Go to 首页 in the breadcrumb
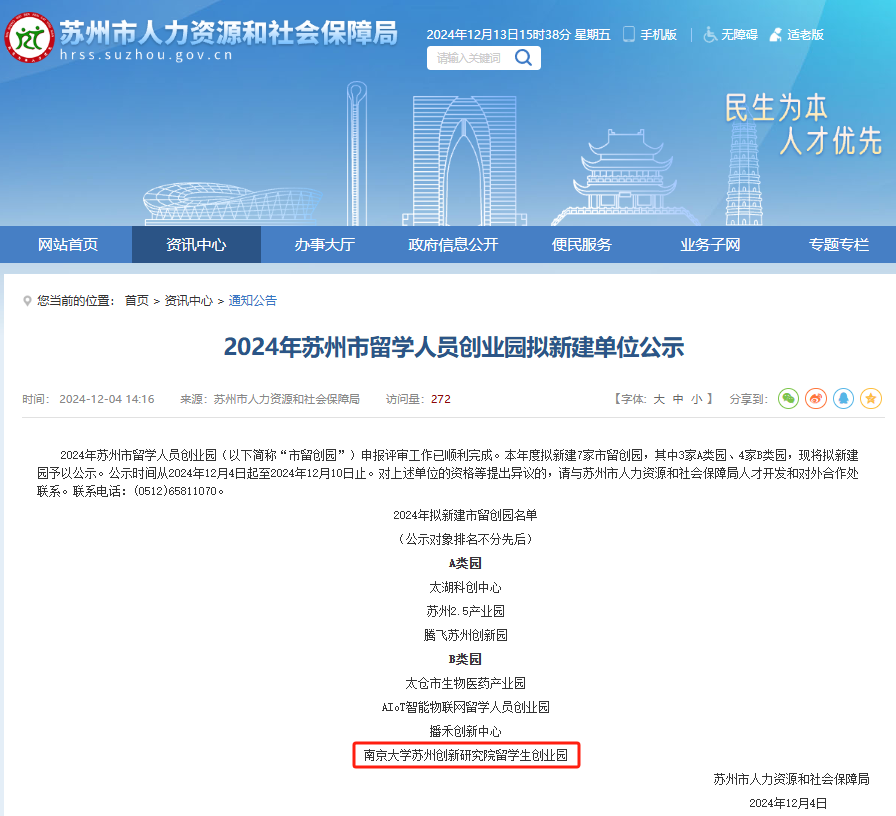896x816 pixels. tap(137, 301)
